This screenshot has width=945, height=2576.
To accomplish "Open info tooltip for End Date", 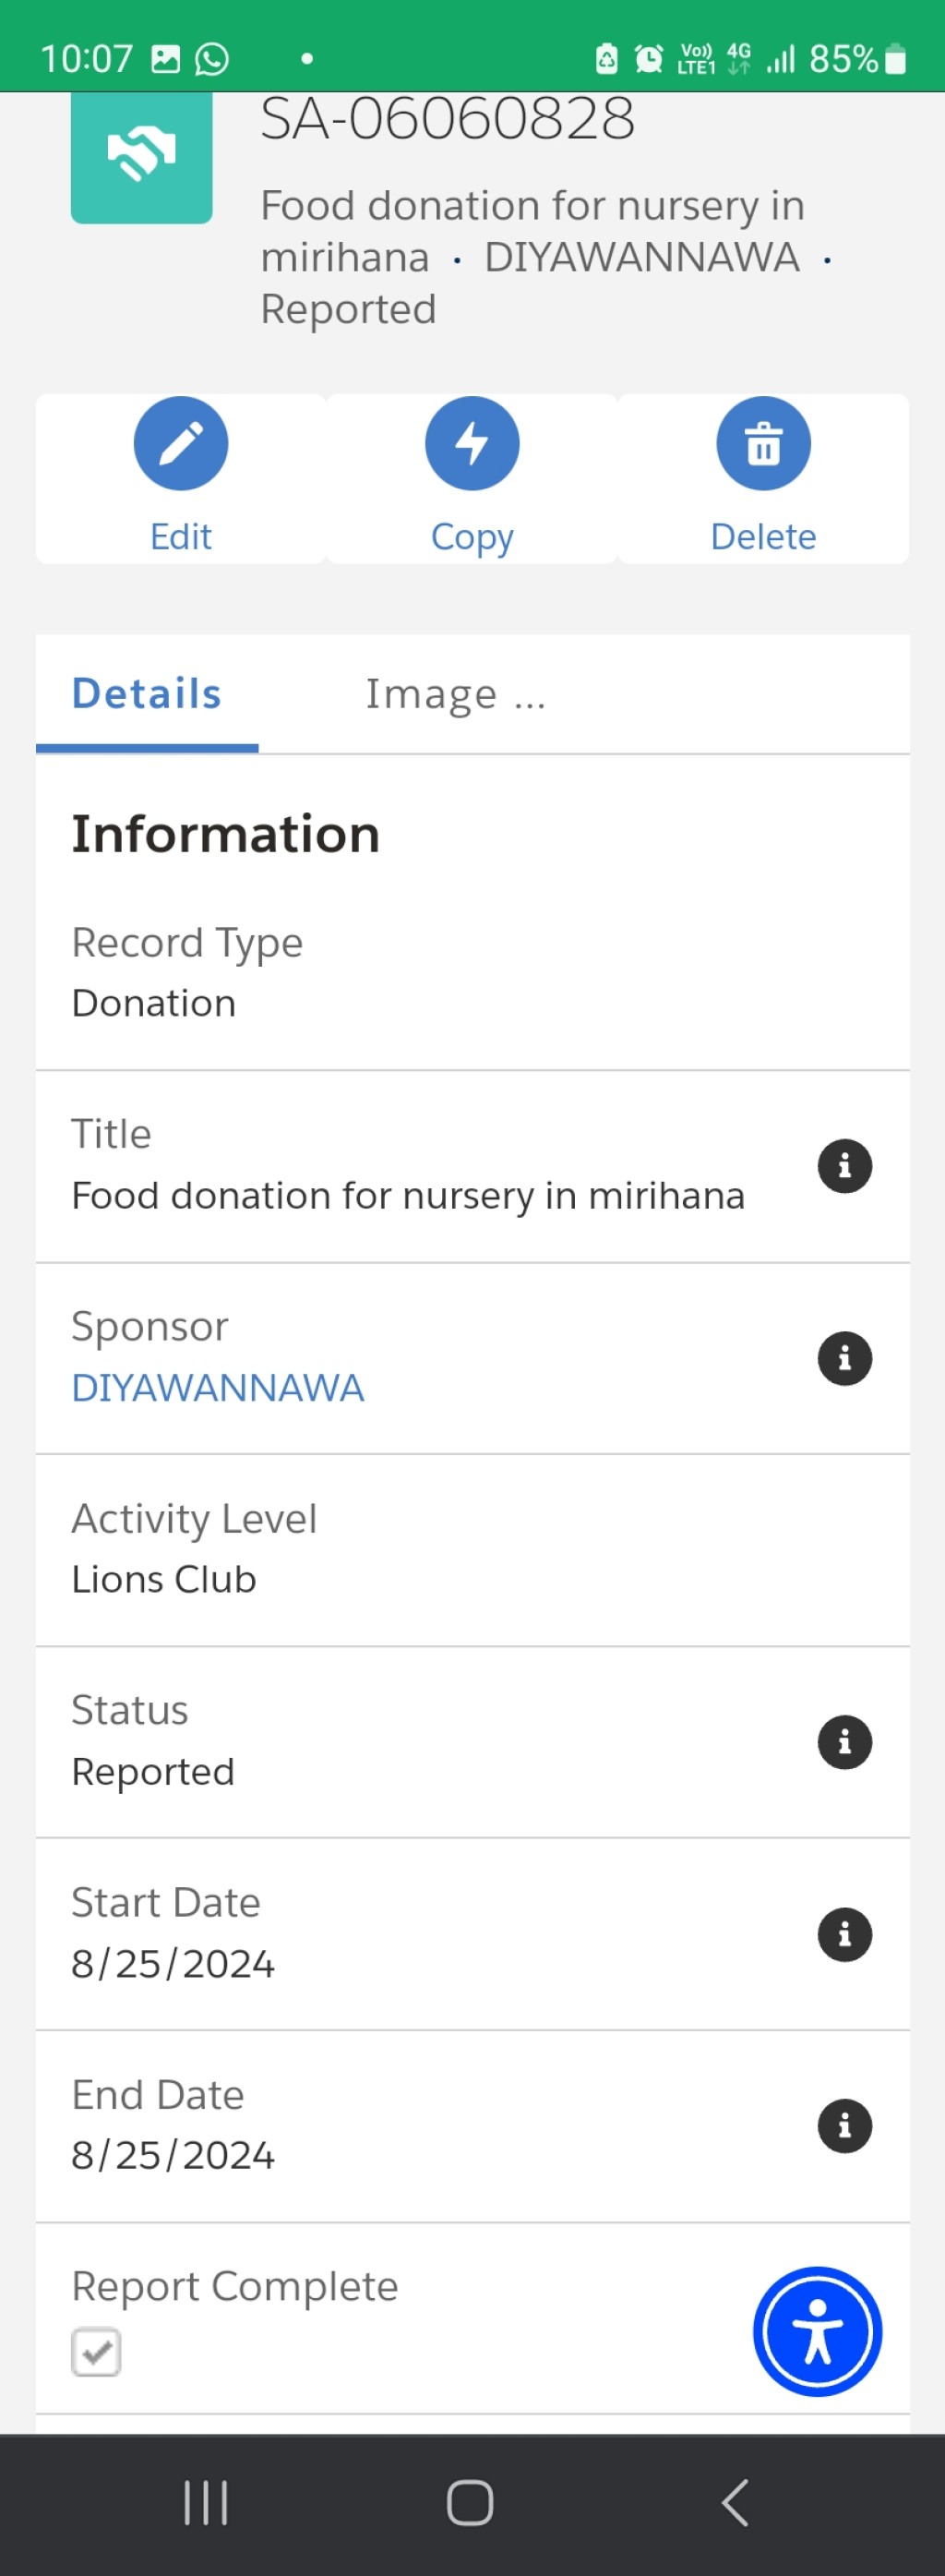I will [844, 2126].
